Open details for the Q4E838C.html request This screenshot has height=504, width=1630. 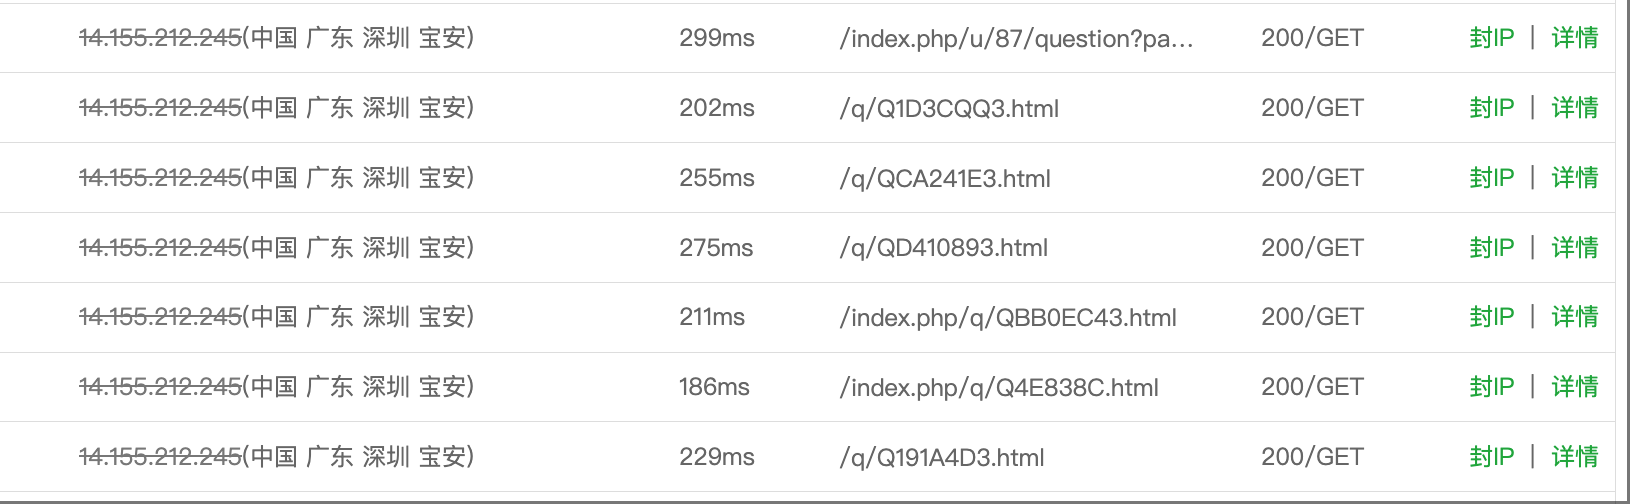1574,387
